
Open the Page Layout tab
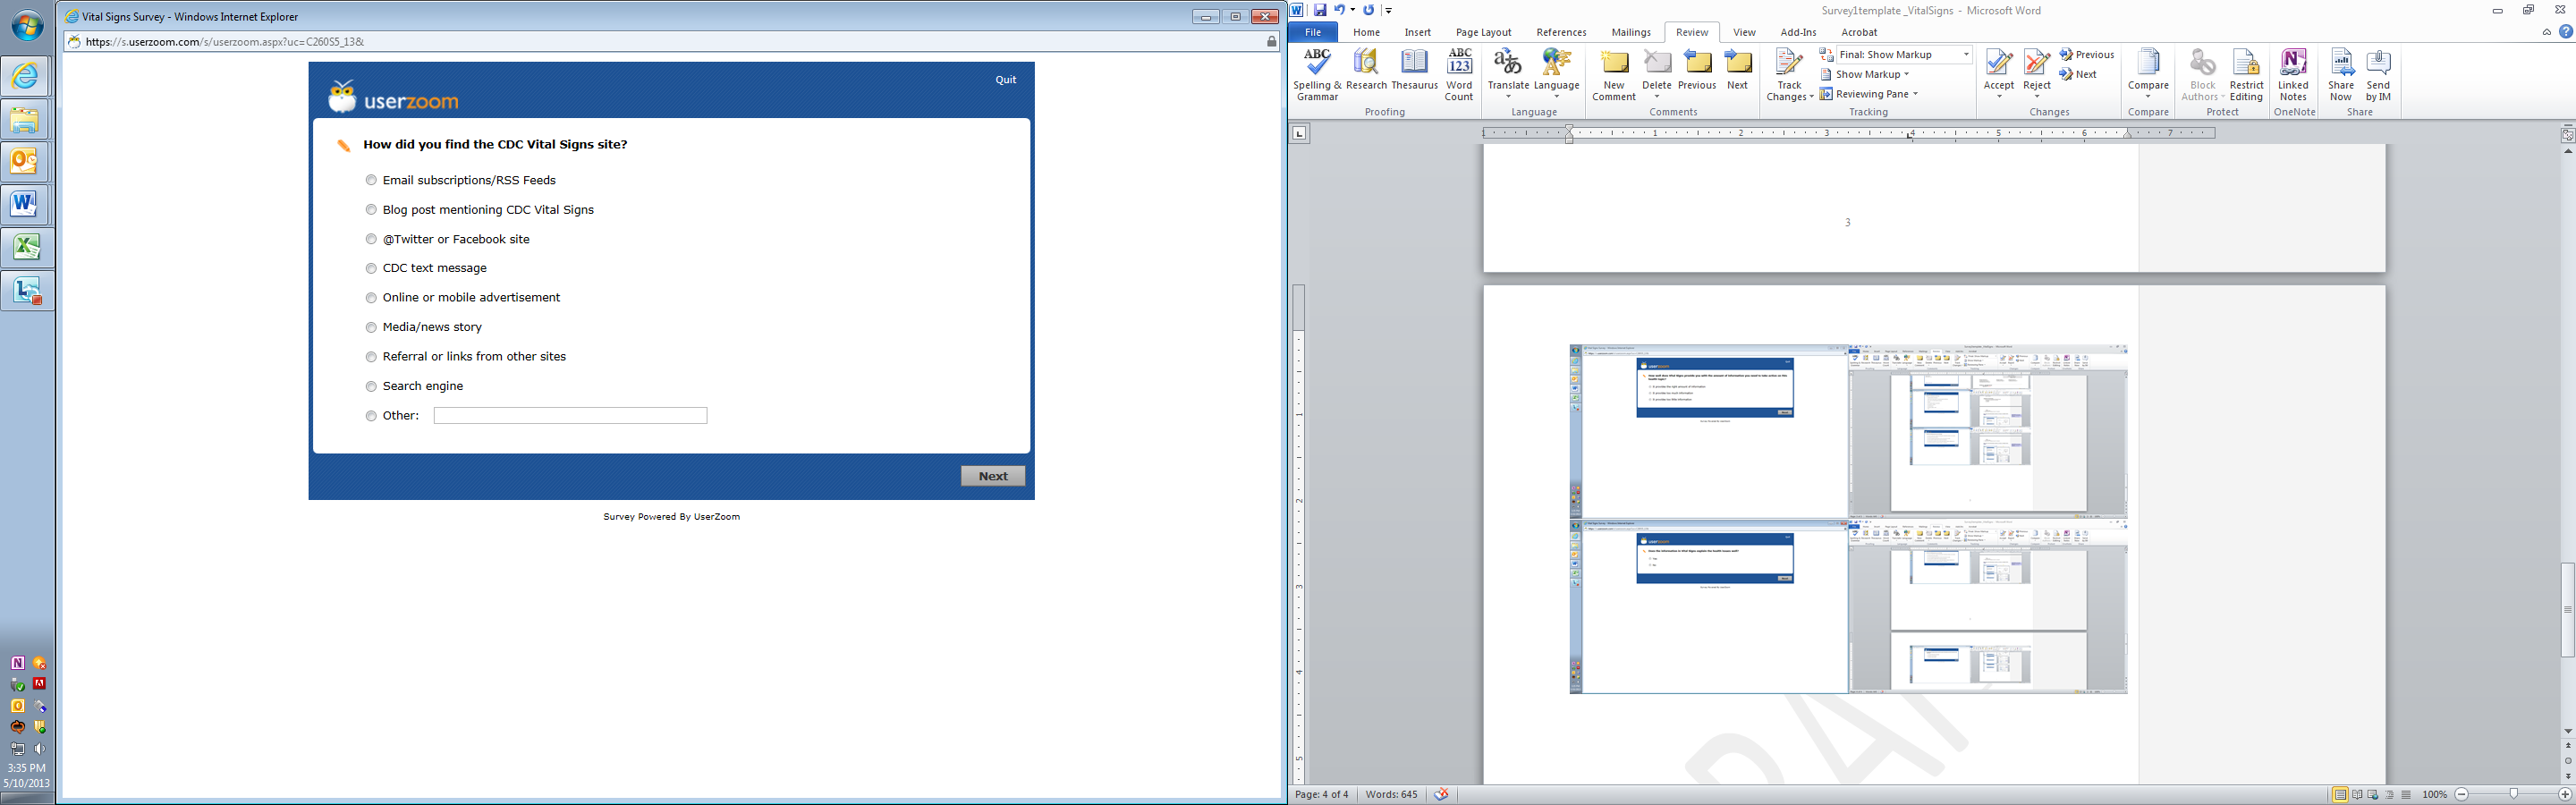tap(1483, 32)
